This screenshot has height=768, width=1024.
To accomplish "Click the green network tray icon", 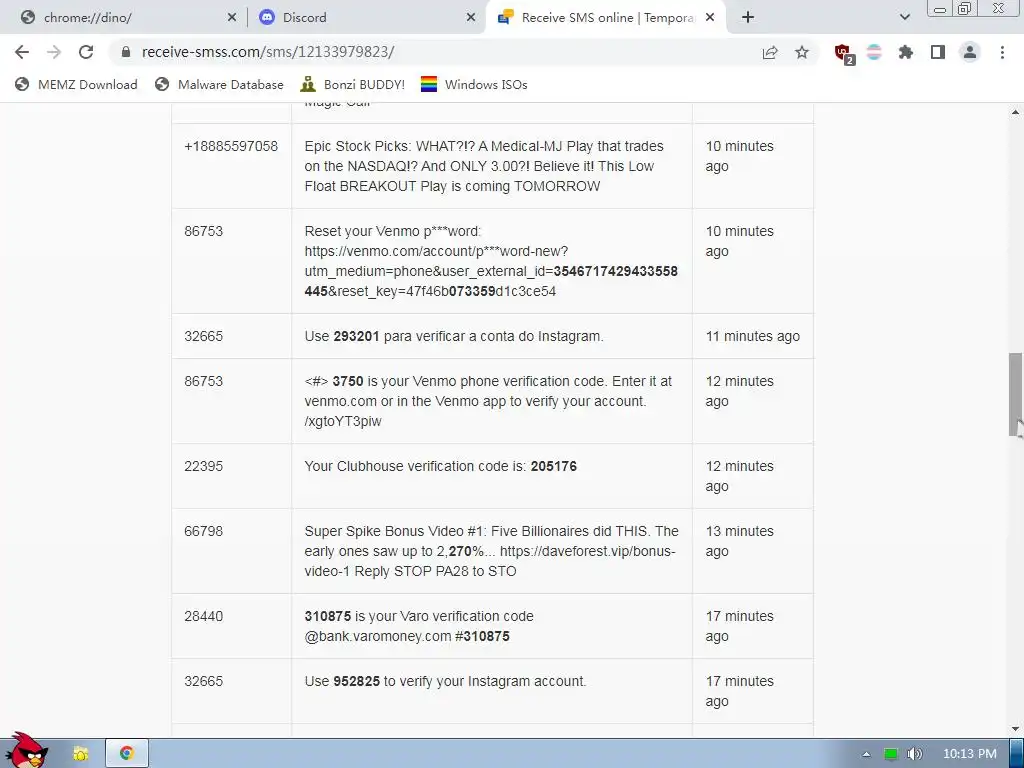I will (891, 754).
